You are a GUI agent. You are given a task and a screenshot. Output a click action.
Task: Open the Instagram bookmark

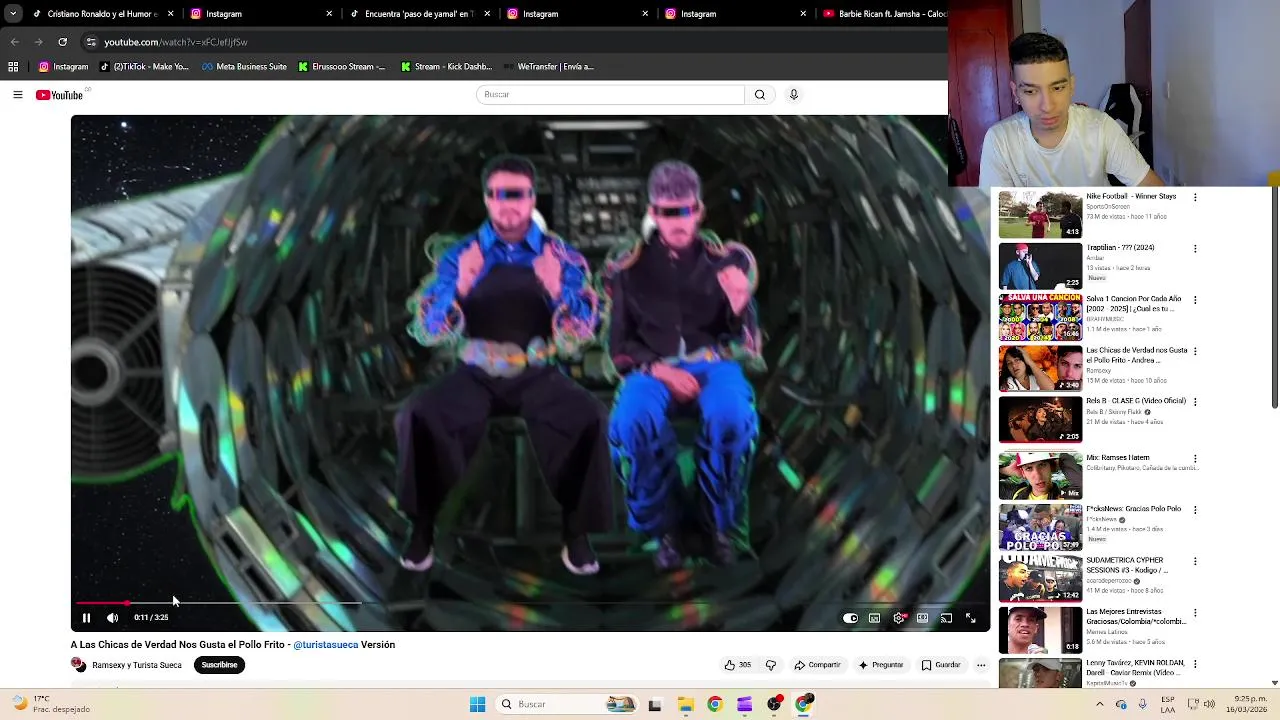click(63, 67)
